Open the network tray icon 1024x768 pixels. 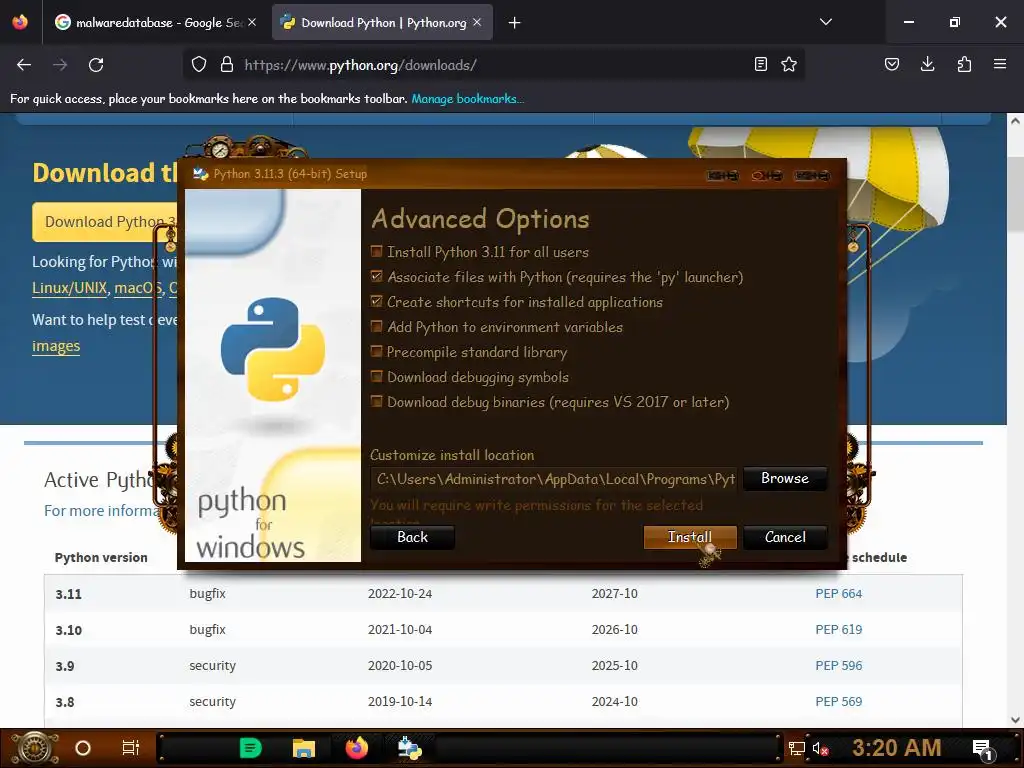(x=797, y=748)
